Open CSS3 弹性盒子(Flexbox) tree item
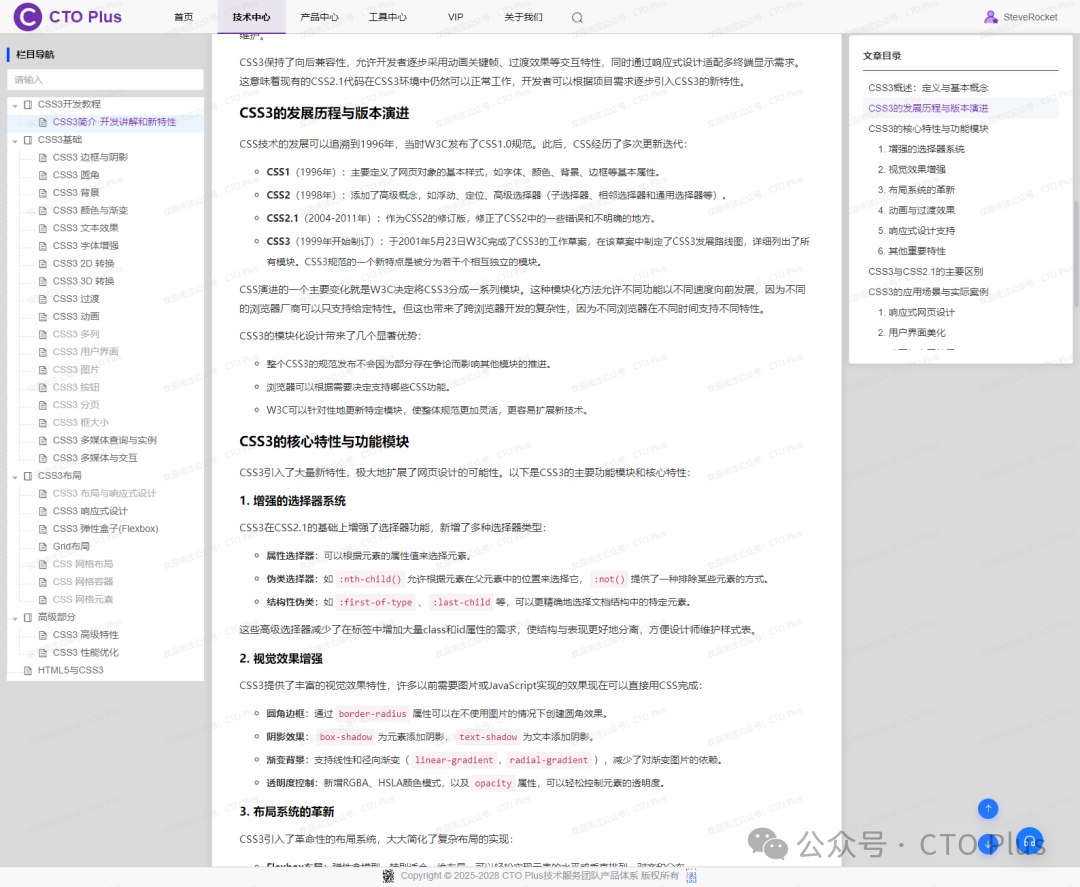The image size is (1080, 887). [105, 529]
